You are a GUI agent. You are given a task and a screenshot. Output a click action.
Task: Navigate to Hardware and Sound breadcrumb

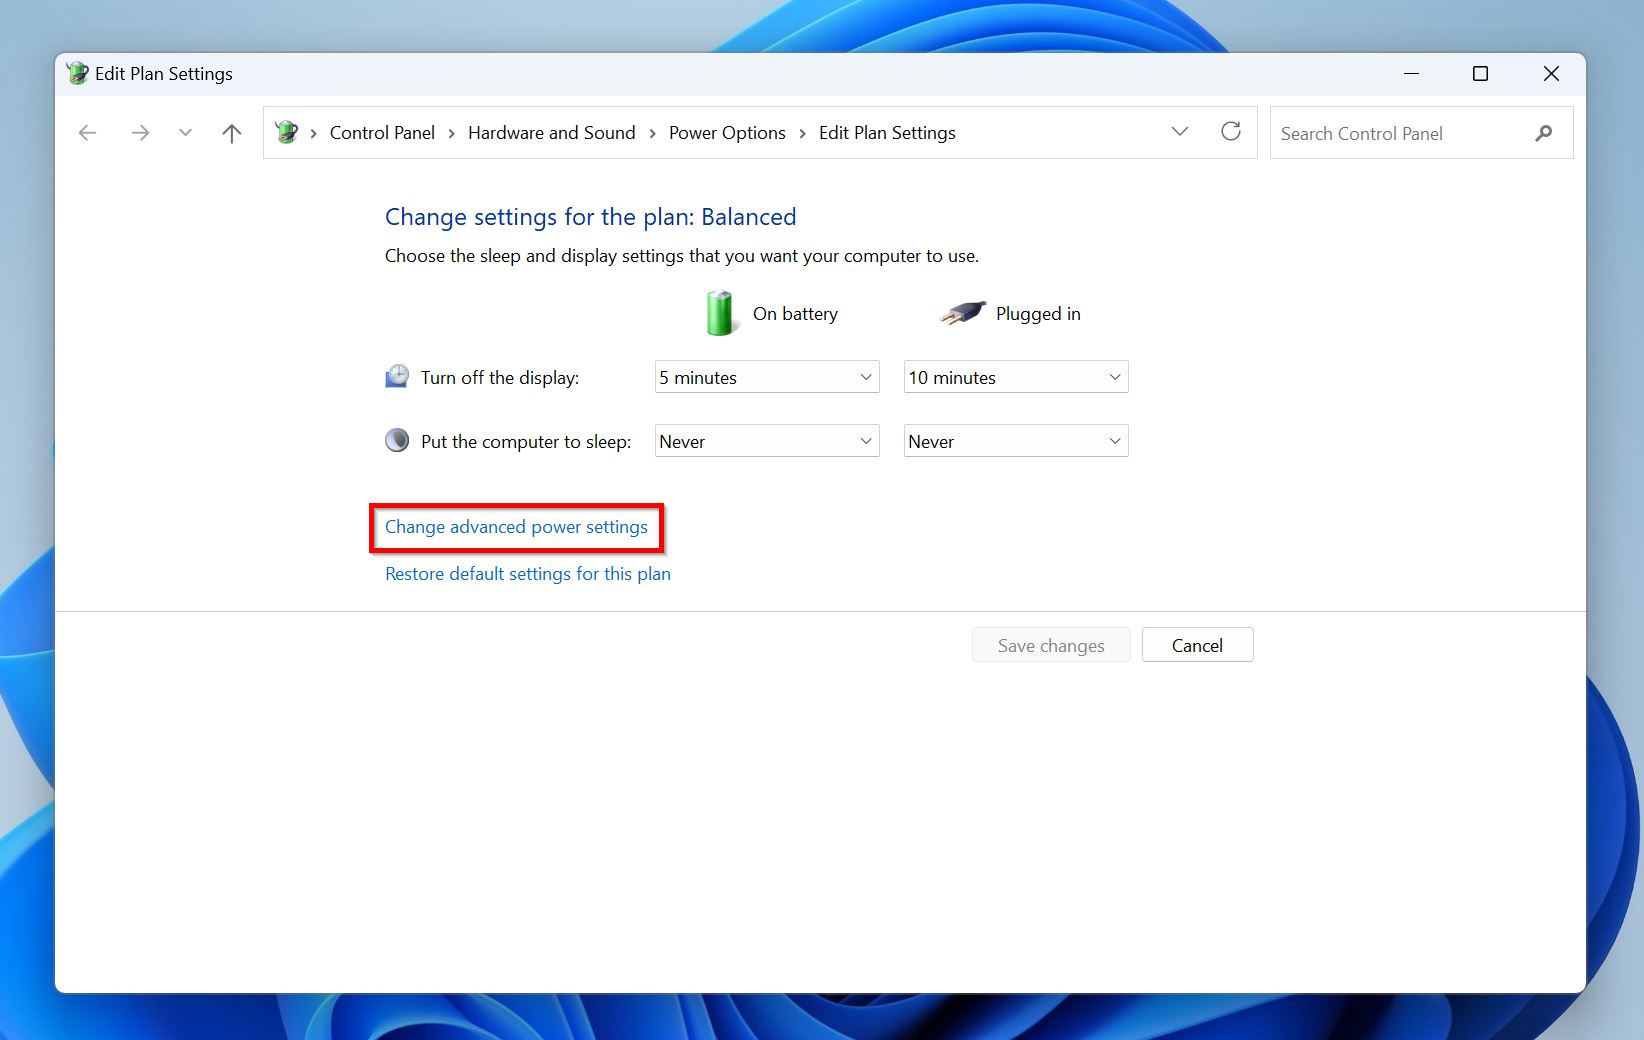click(551, 133)
